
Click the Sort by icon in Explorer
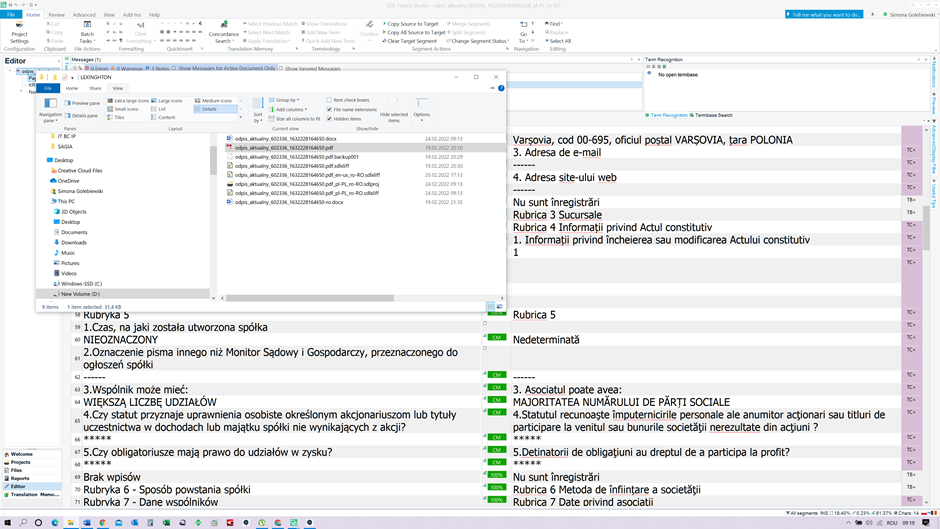pos(258,110)
